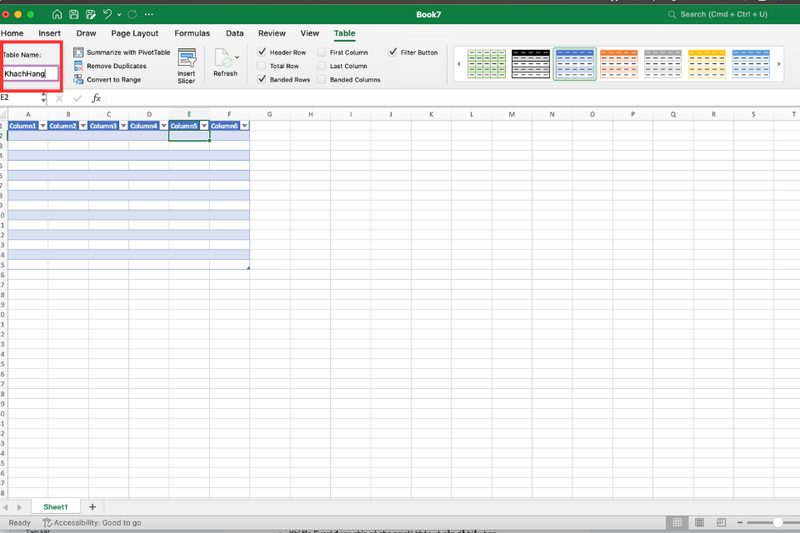
Task: Switch to Page Layout view icon
Action: (x=699, y=522)
